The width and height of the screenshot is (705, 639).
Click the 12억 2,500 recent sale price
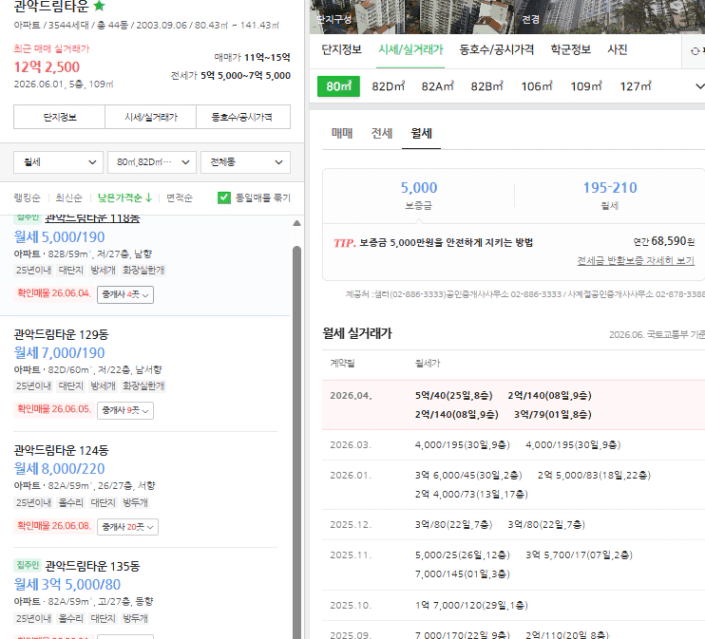coord(47,67)
